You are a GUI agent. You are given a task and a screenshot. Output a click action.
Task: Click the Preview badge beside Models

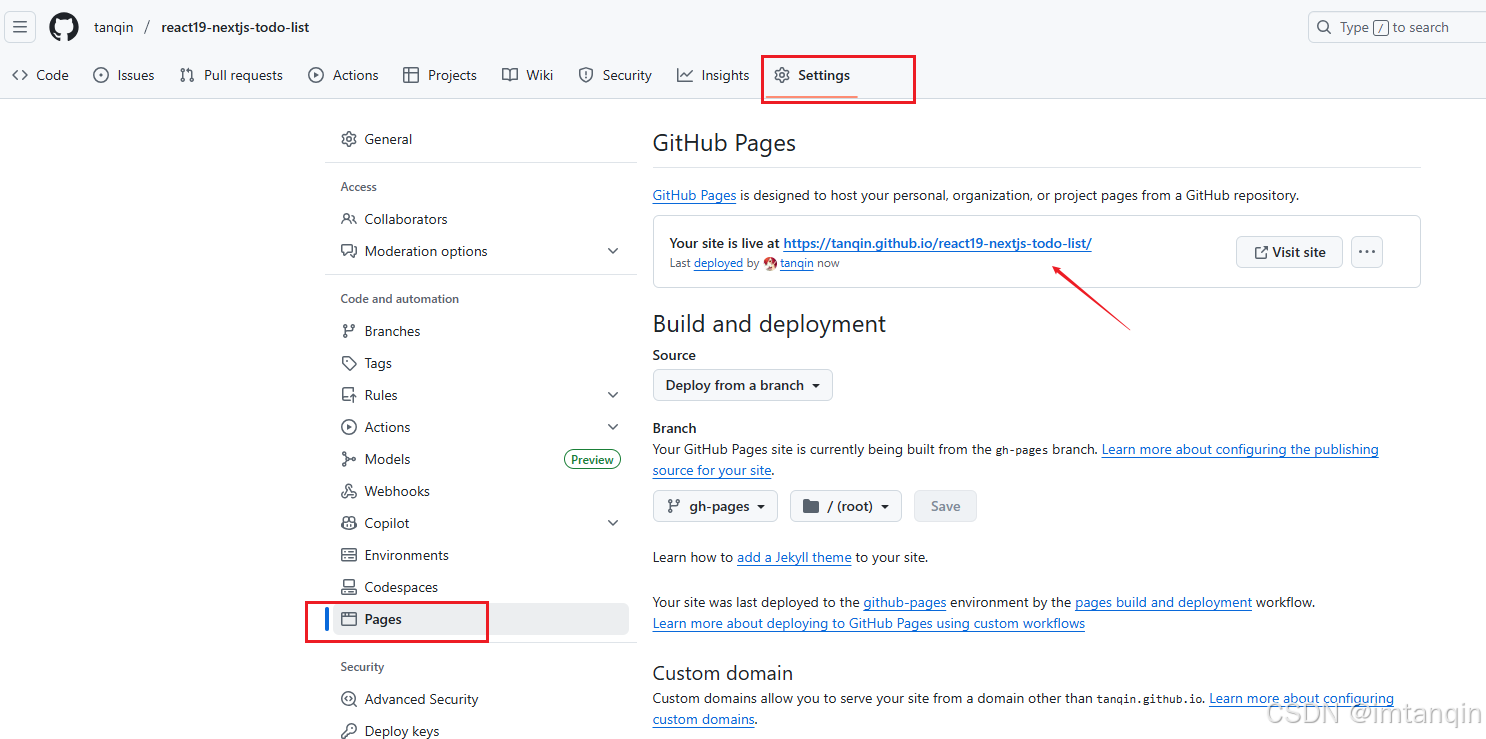tap(592, 459)
